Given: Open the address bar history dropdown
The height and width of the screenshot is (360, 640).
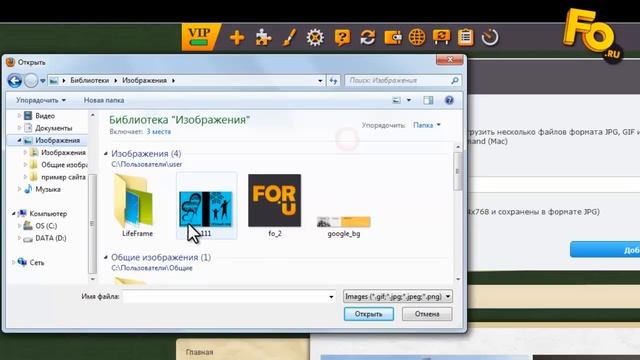Looking at the screenshot, I should pyautogui.click(x=320, y=81).
